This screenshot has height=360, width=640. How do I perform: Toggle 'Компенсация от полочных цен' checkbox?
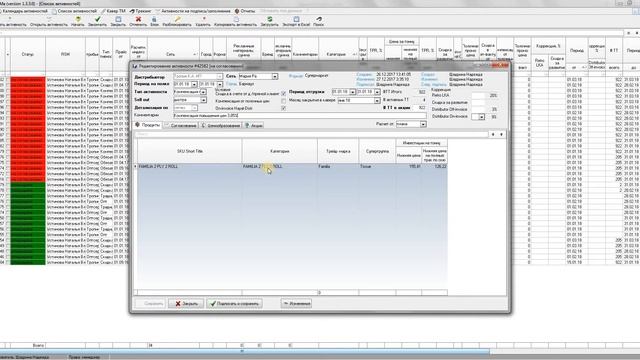coord(284,101)
